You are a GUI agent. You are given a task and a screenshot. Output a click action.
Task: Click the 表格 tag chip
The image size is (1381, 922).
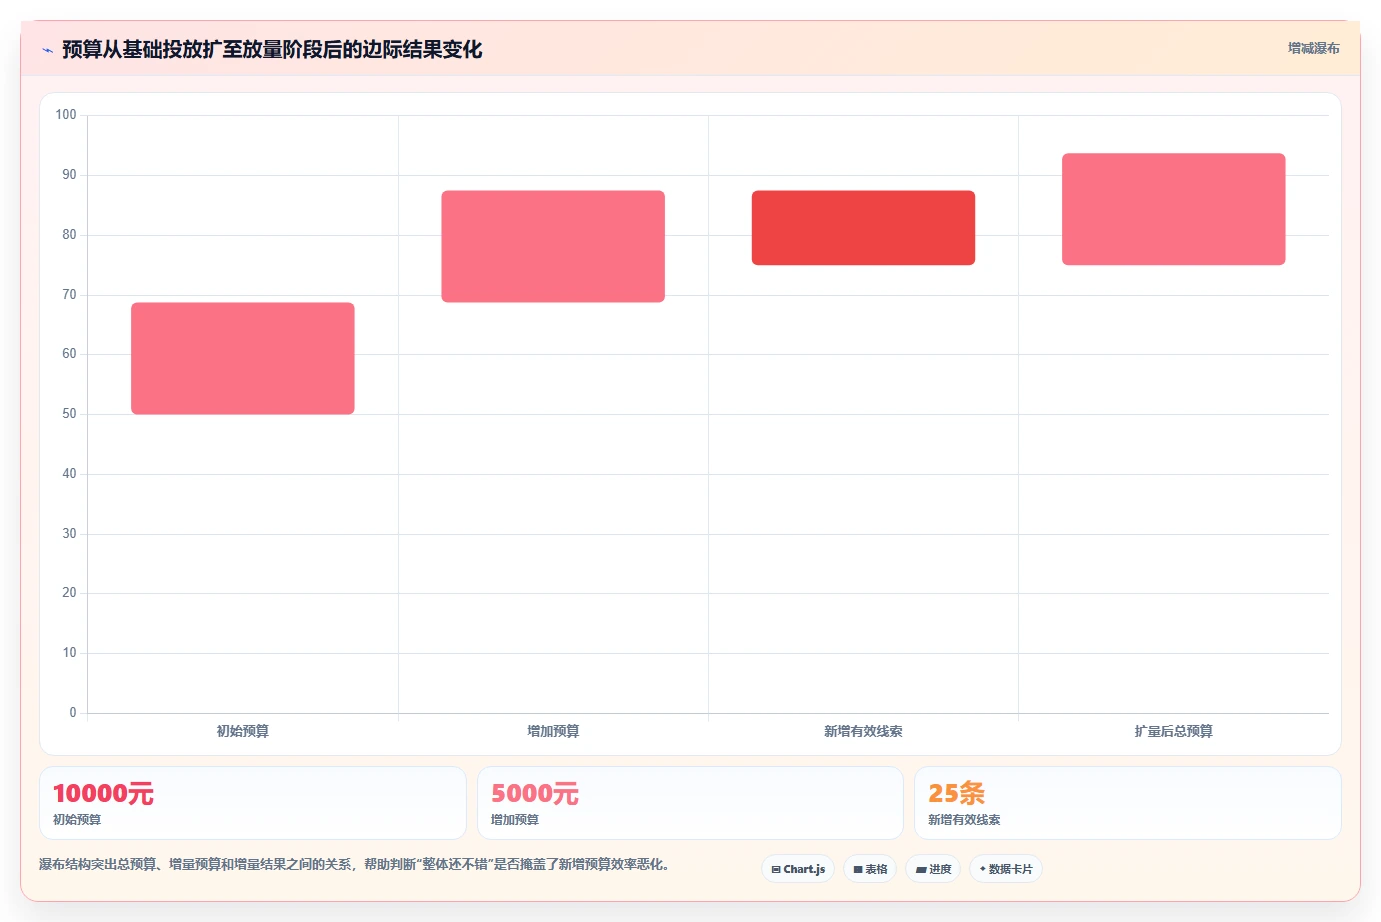[870, 869]
